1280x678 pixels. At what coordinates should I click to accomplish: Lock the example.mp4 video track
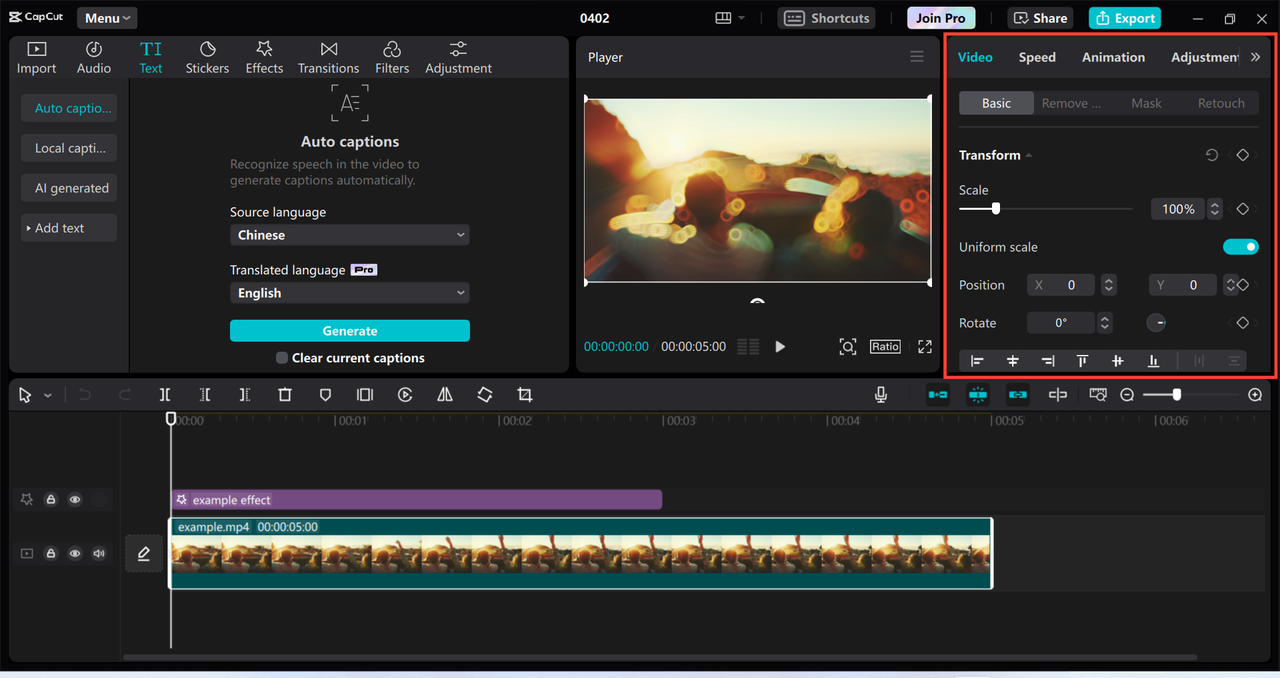tap(51, 553)
